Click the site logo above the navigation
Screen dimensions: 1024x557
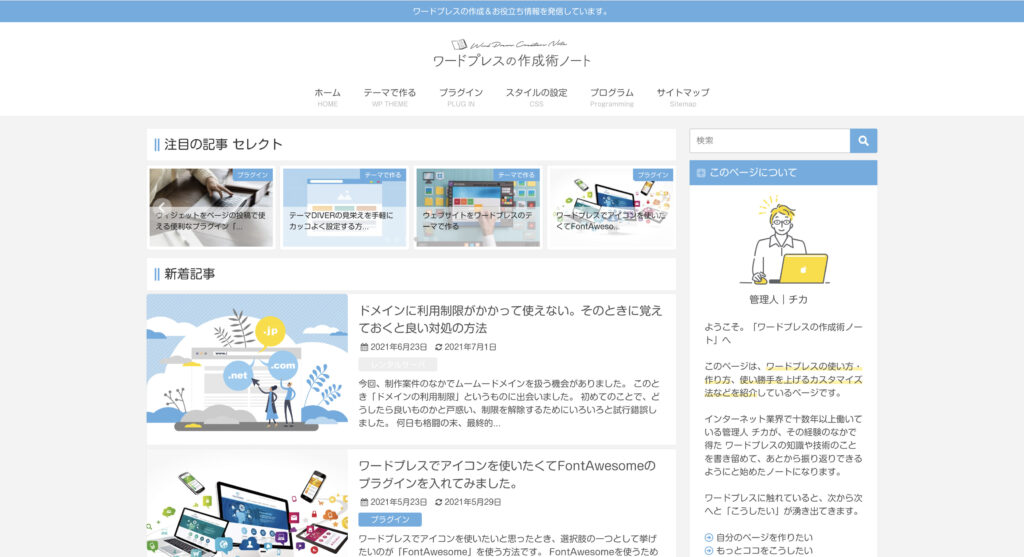[511, 54]
